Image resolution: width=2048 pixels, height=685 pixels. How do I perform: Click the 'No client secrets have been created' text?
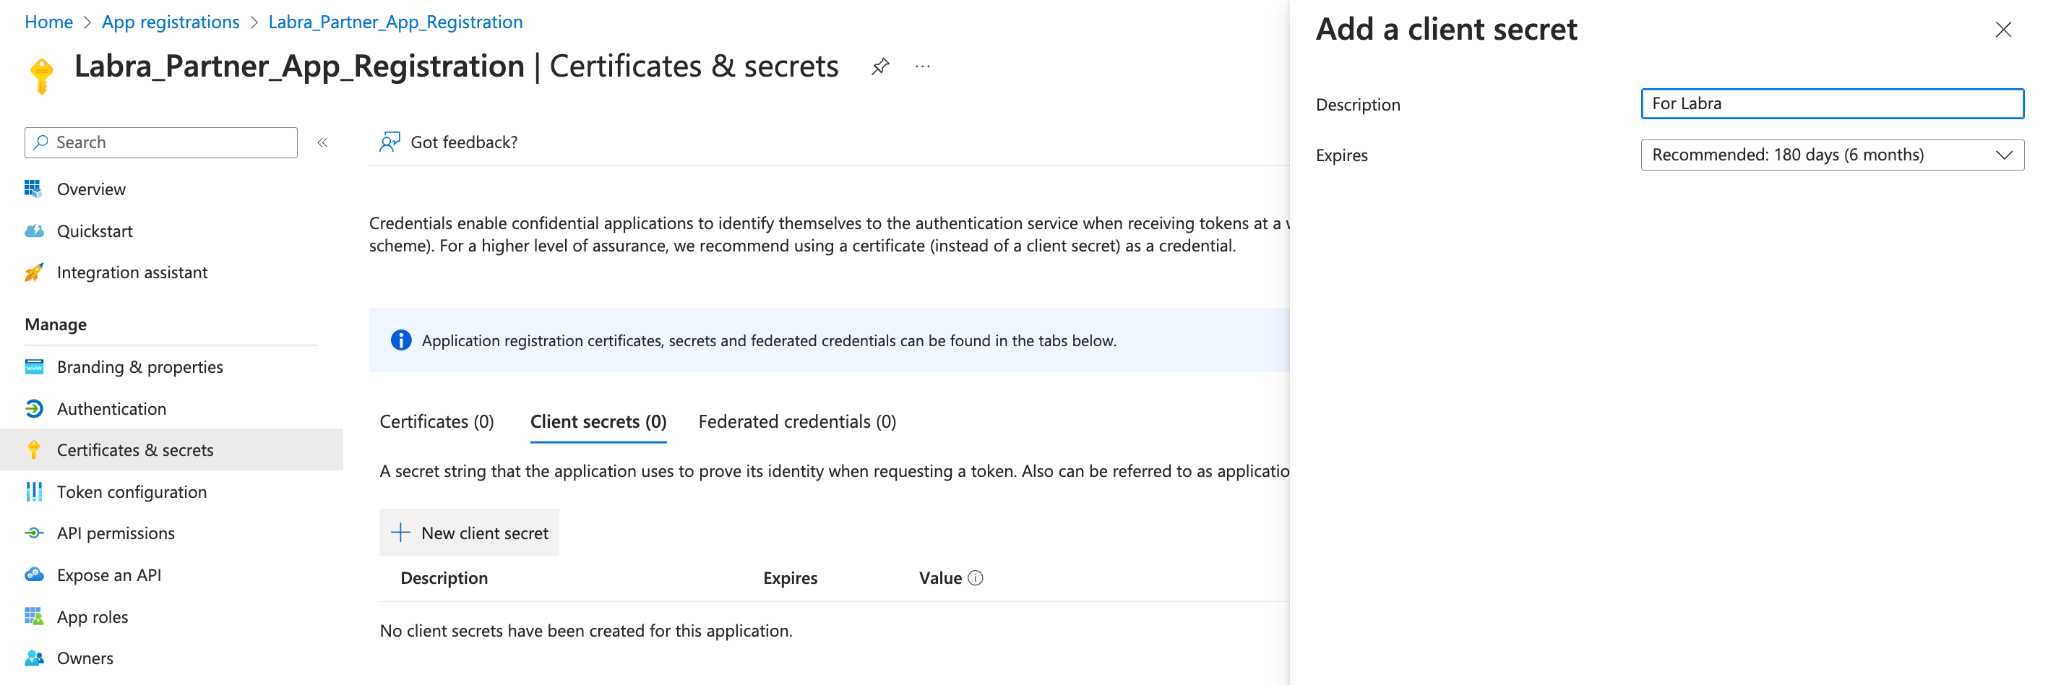coord(586,631)
